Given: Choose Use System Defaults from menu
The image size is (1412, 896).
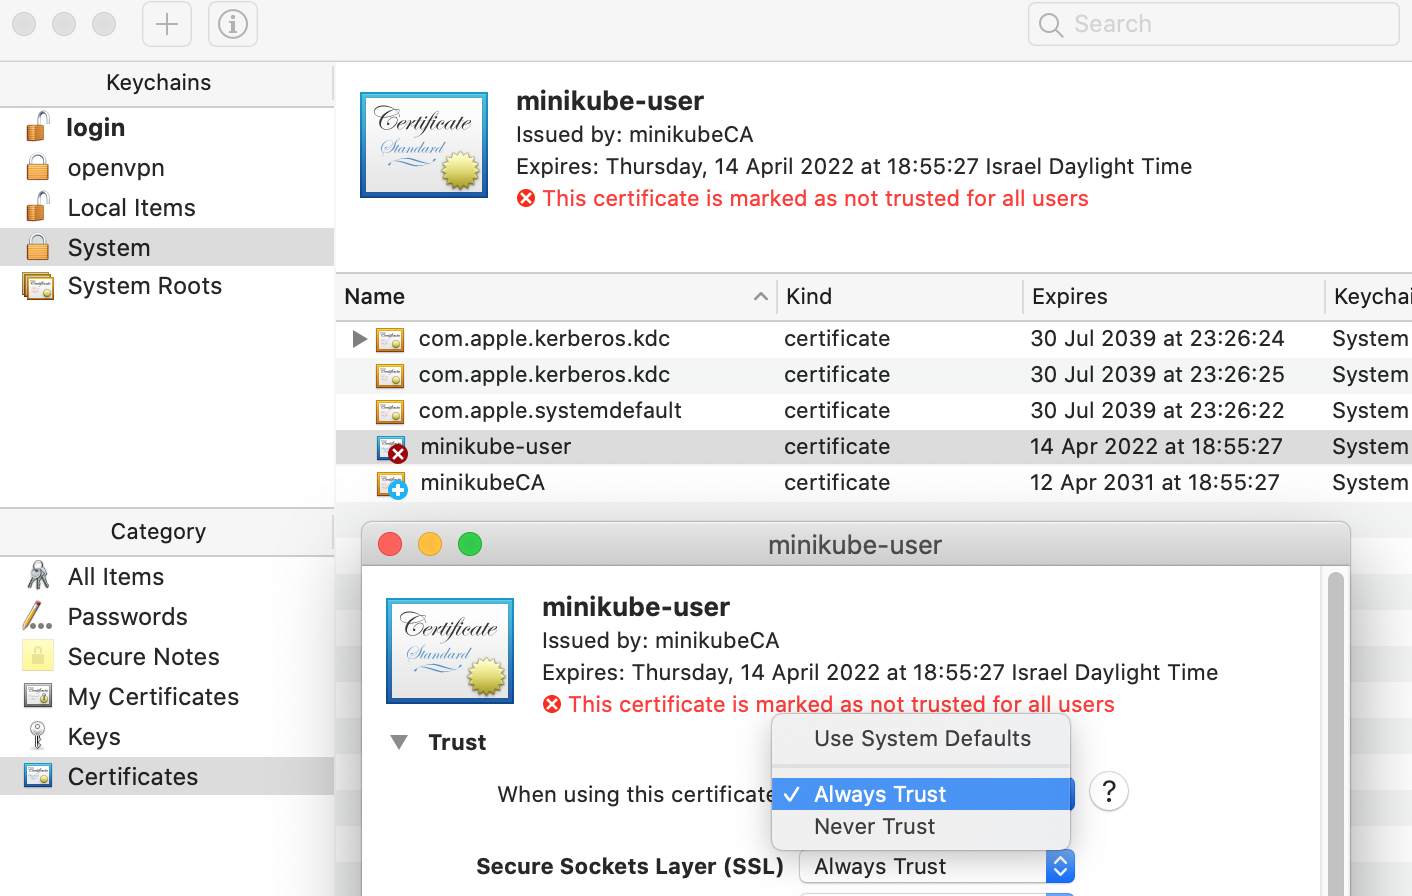Looking at the screenshot, I should coord(921,738).
